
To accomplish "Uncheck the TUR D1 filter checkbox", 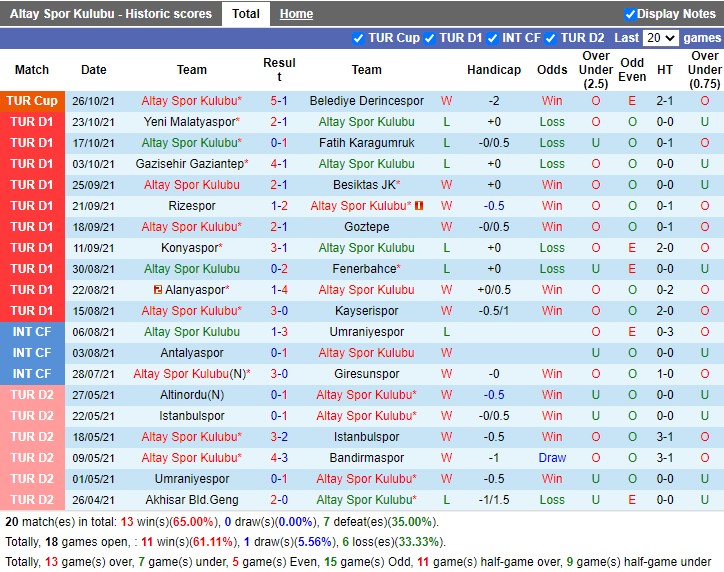I will coord(429,38).
